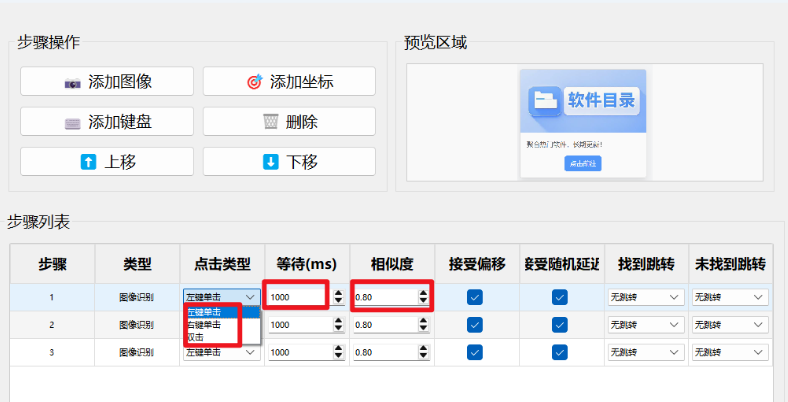Click the 接受偏移 column header
This screenshot has height=402, width=788.
pyautogui.click(x=477, y=264)
